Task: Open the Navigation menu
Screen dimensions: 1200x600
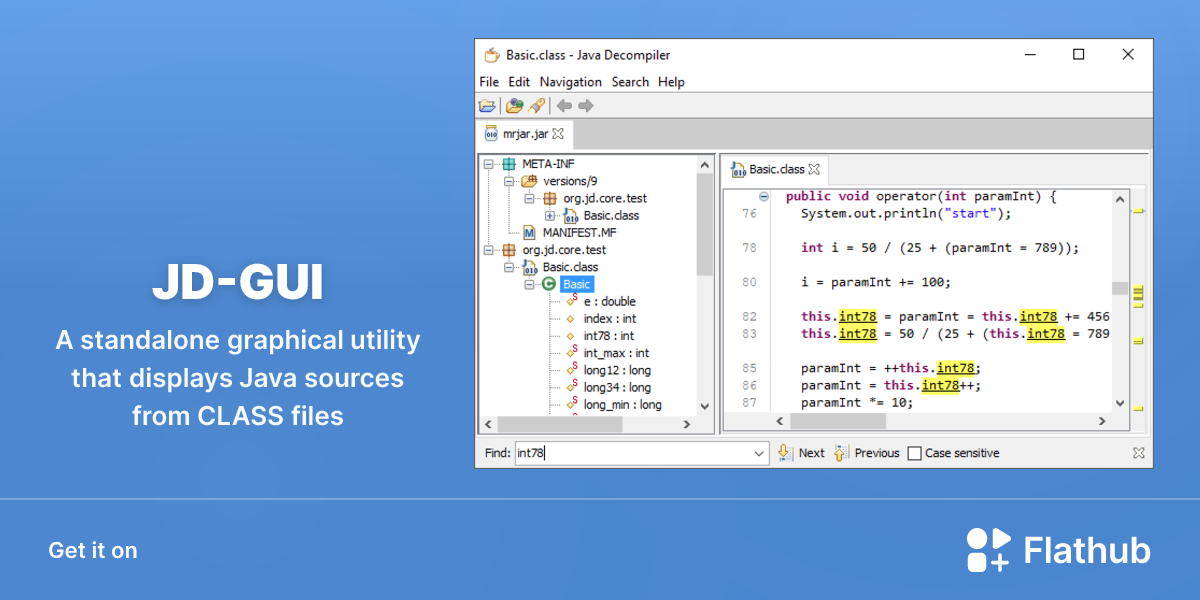Action: point(571,82)
